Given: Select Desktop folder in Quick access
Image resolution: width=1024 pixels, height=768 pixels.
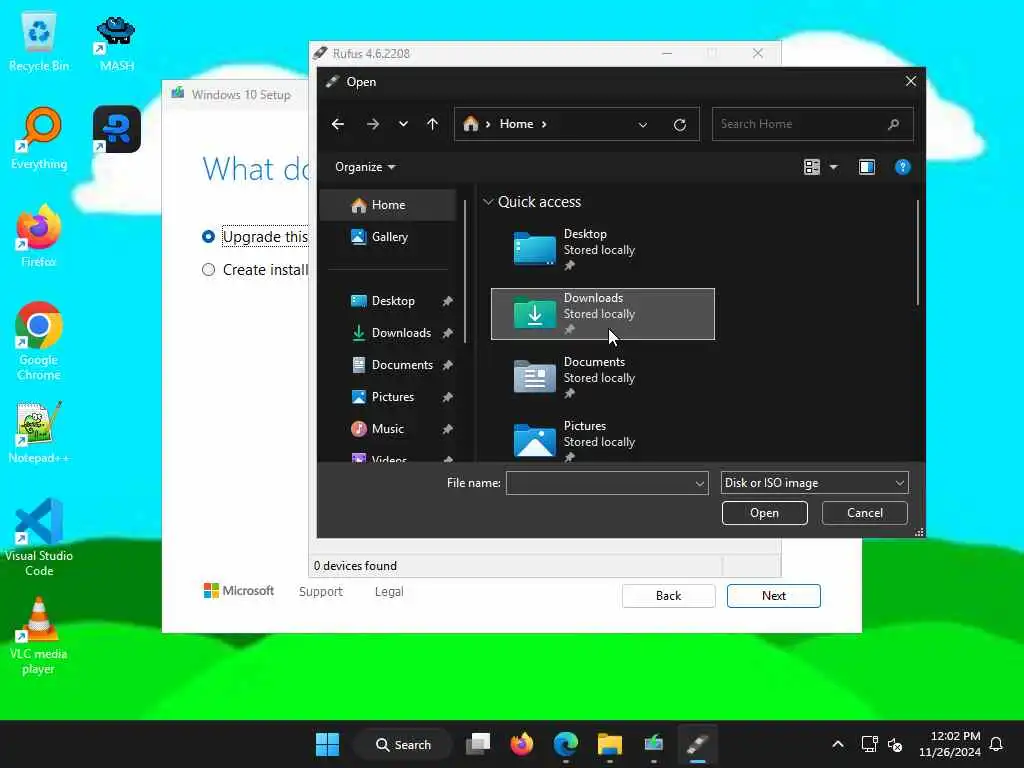Looking at the screenshot, I should click(x=603, y=249).
